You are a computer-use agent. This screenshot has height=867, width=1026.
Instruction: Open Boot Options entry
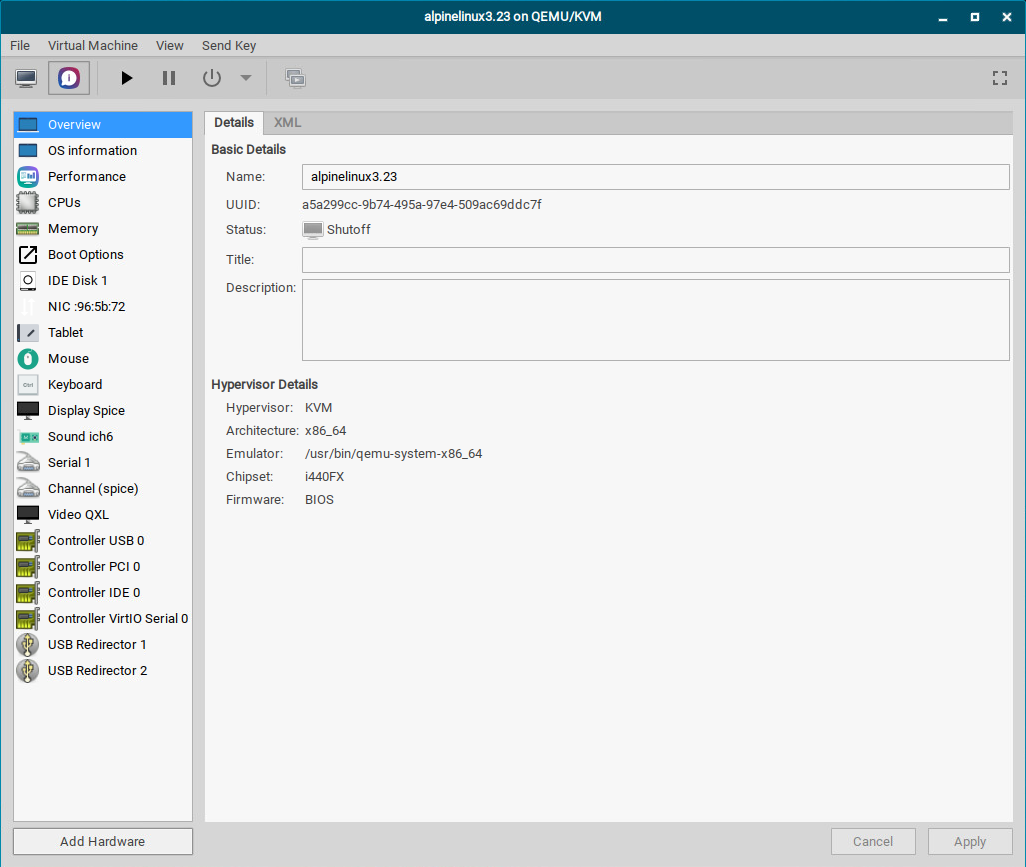tap(103, 255)
